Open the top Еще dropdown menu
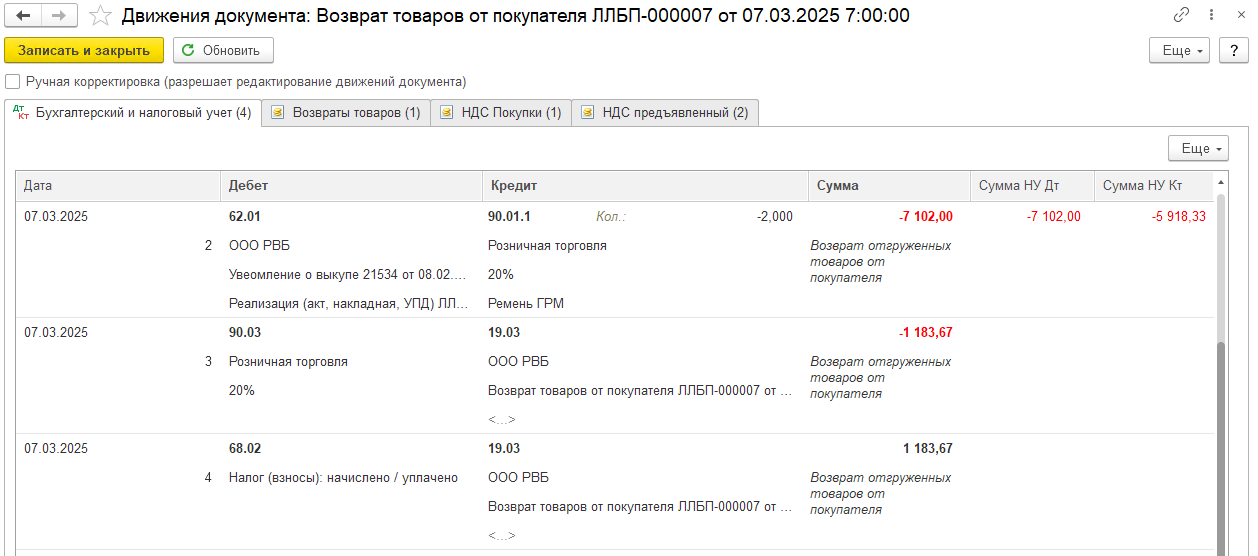The width and height of the screenshot is (1258, 556). pyautogui.click(x=1179, y=50)
